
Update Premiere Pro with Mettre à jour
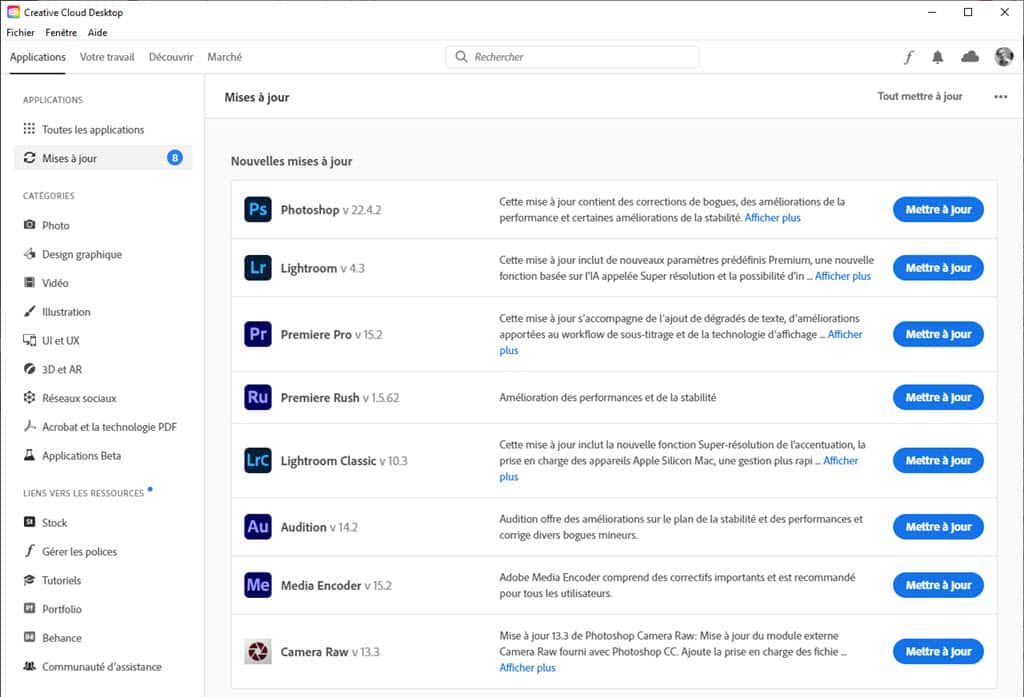938,334
